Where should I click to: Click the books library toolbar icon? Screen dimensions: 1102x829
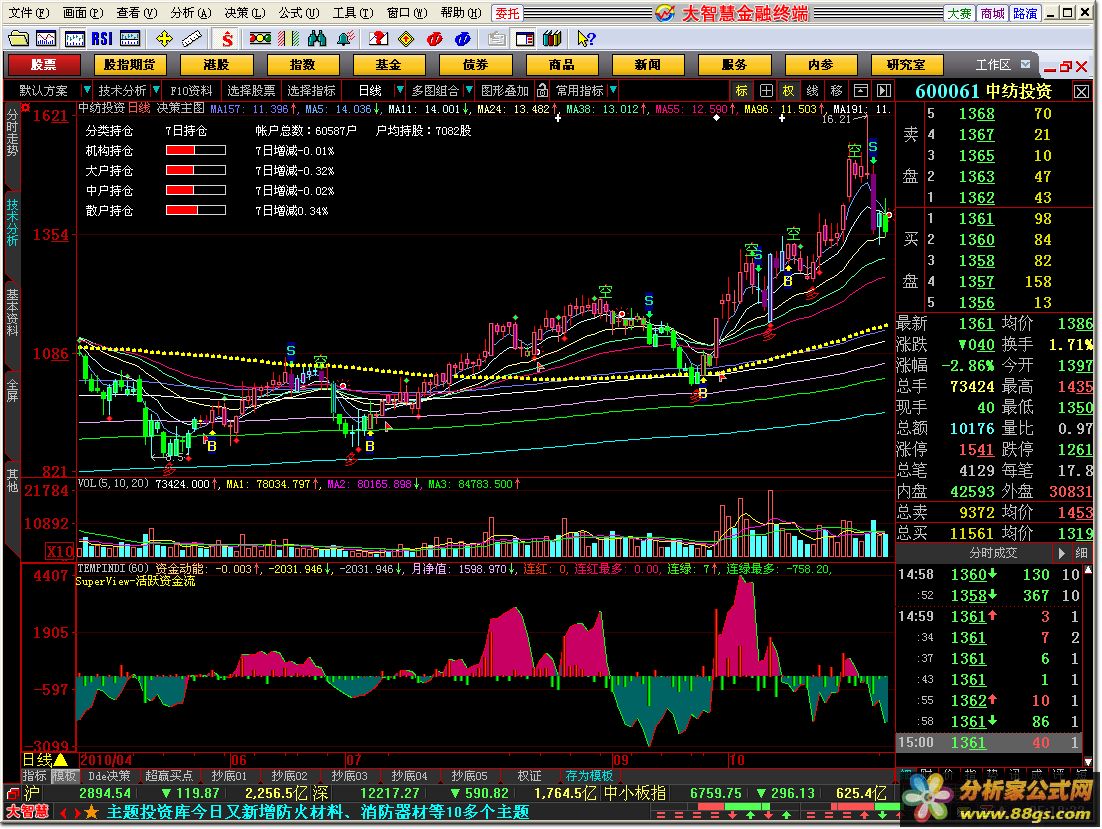click(552, 39)
